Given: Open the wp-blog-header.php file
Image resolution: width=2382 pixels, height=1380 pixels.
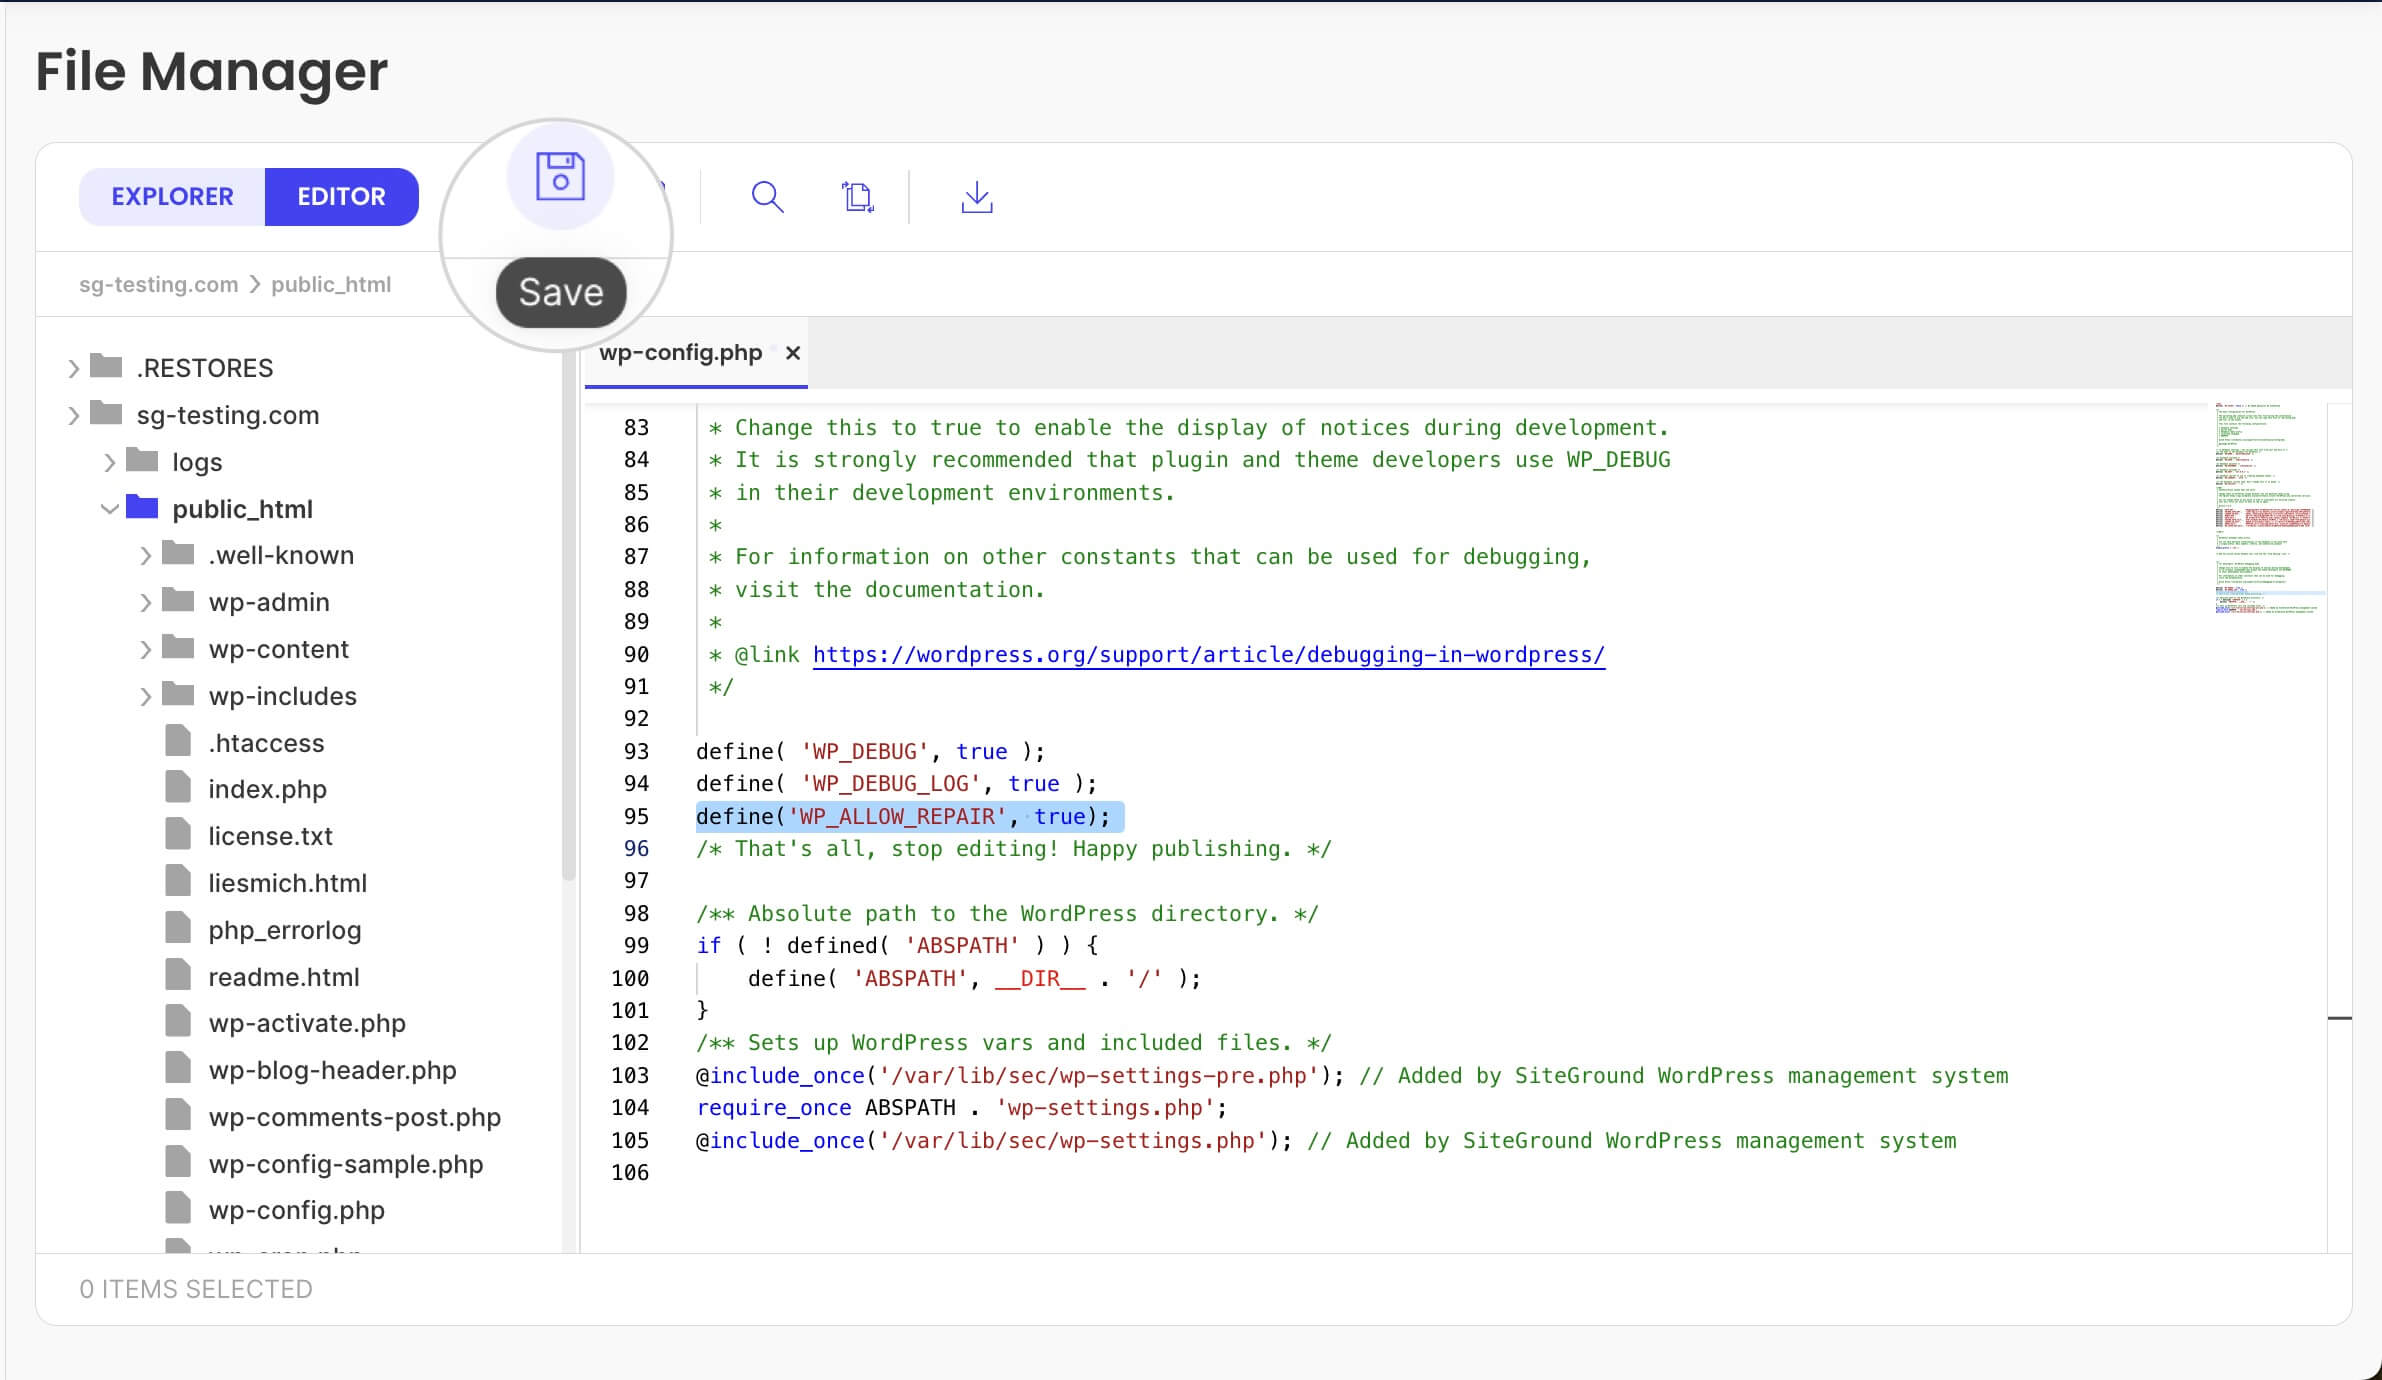Looking at the screenshot, I should tap(332, 1070).
